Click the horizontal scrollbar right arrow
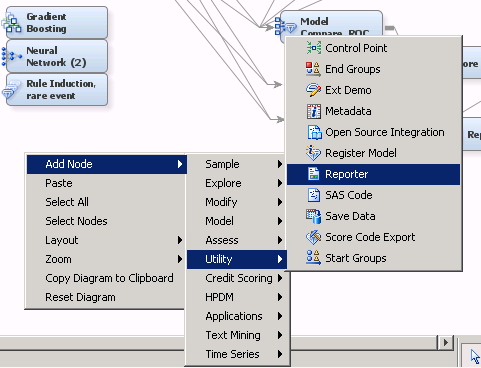This screenshot has width=481, height=368. pos(446,343)
